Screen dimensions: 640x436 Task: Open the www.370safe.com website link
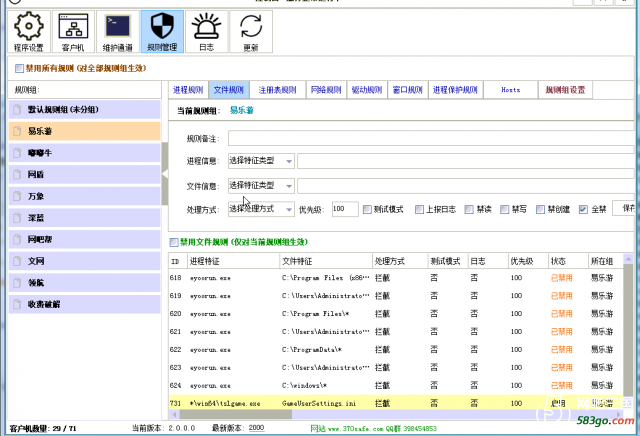click(x=354, y=428)
